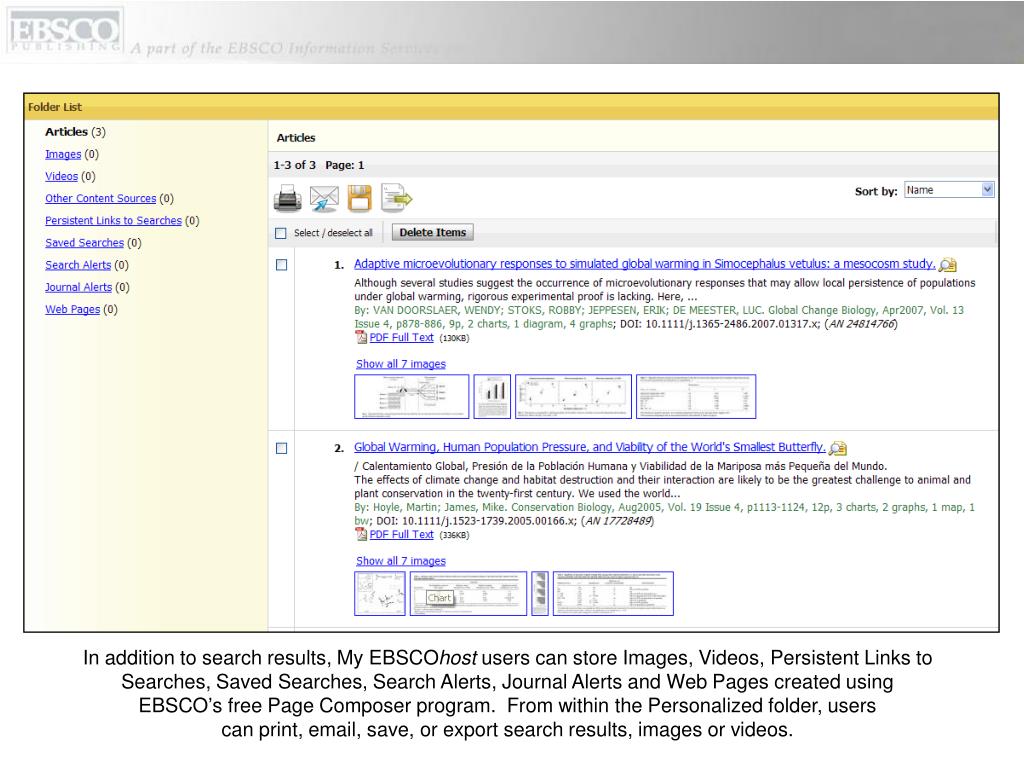Open the Search Alerts folder
Viewport: 1024px width, 768px height.
tap(78, 265)
